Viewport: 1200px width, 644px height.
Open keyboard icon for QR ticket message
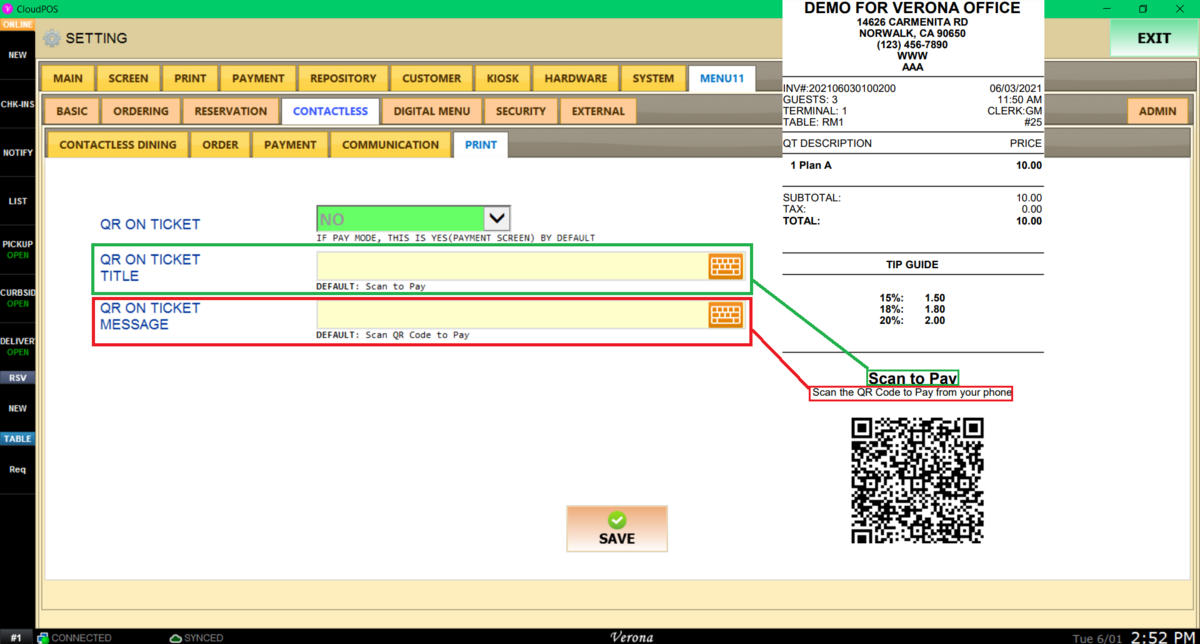point(726,314)
